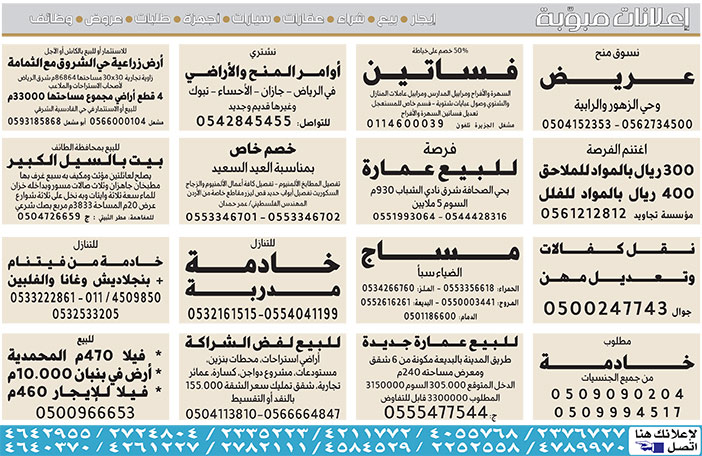Click the للبيع لفض الشراكة headline
The height and width of the screenshot is (456, 702).
click(262, 343)
